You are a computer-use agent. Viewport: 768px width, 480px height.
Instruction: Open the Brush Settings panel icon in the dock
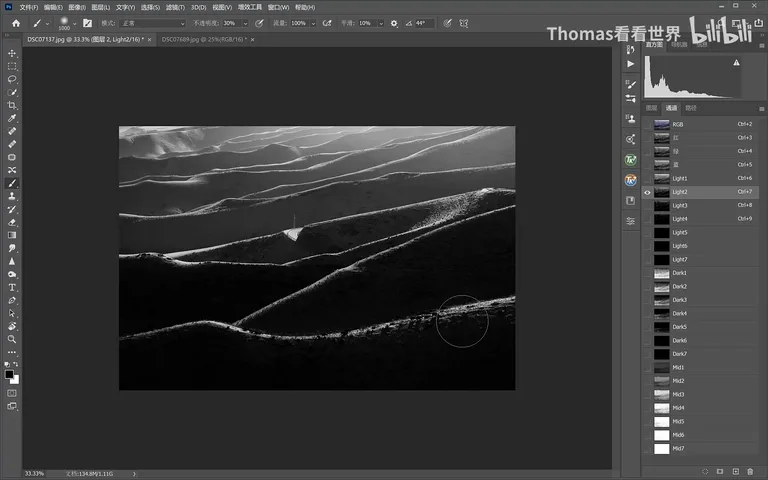click(631, 84)
